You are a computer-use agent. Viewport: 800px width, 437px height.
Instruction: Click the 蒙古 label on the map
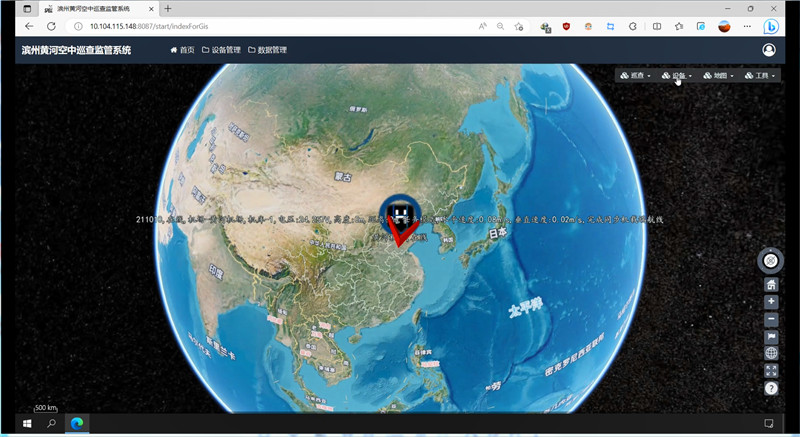(343, 177)
